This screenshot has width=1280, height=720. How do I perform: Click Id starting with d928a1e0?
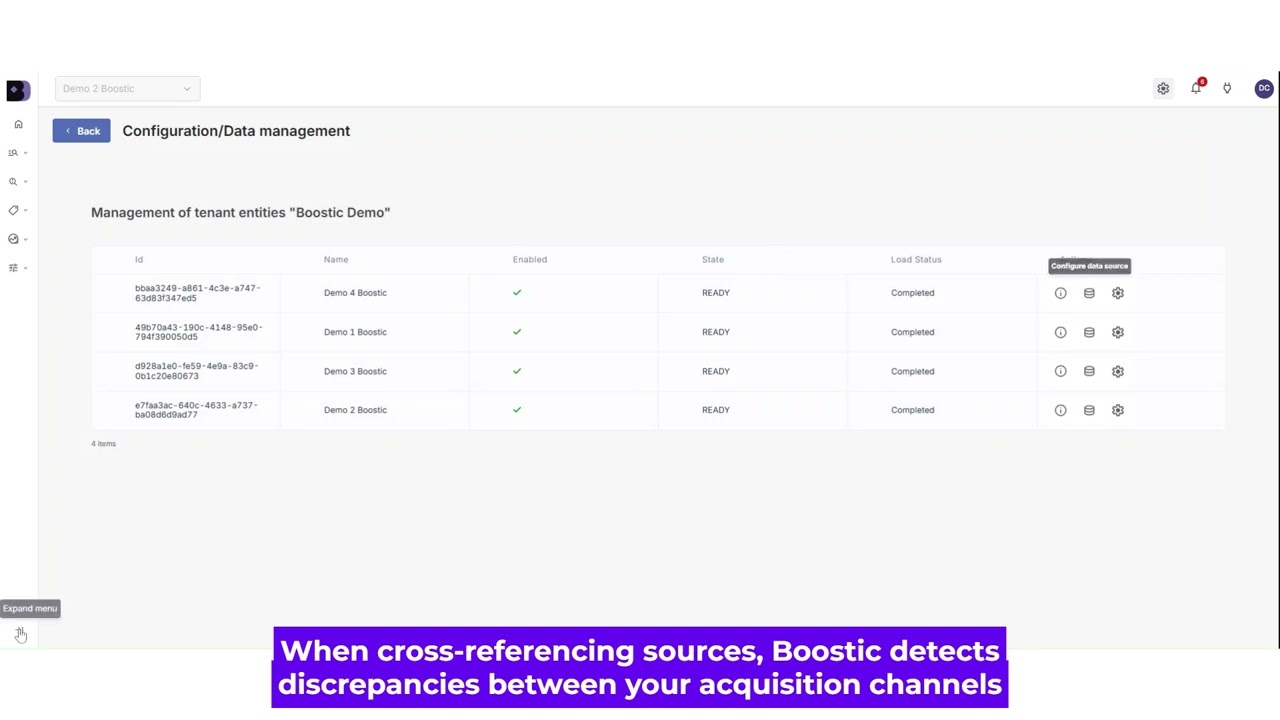(197, 371)
